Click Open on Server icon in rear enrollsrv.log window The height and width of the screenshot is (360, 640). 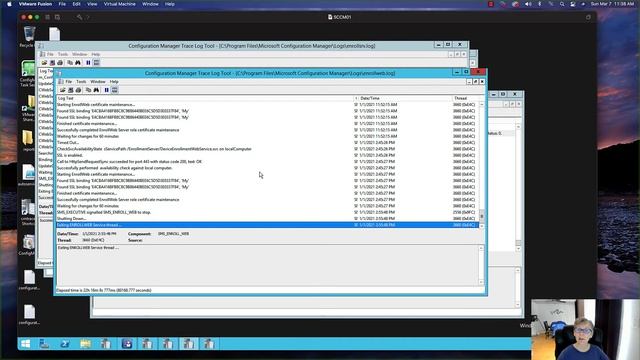click(x=52, y=62)
